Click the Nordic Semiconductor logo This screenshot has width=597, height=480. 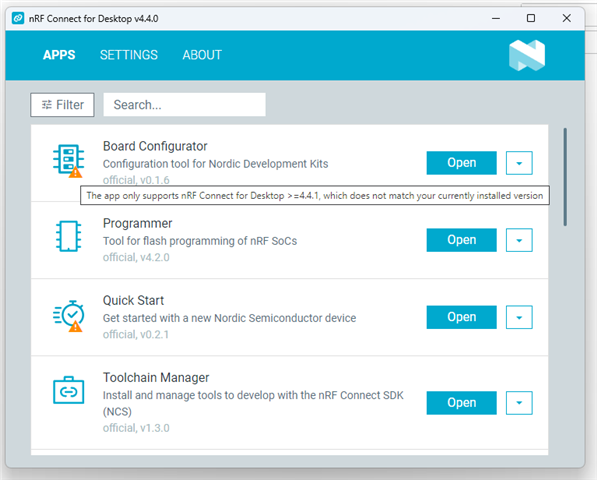[527, 55]
